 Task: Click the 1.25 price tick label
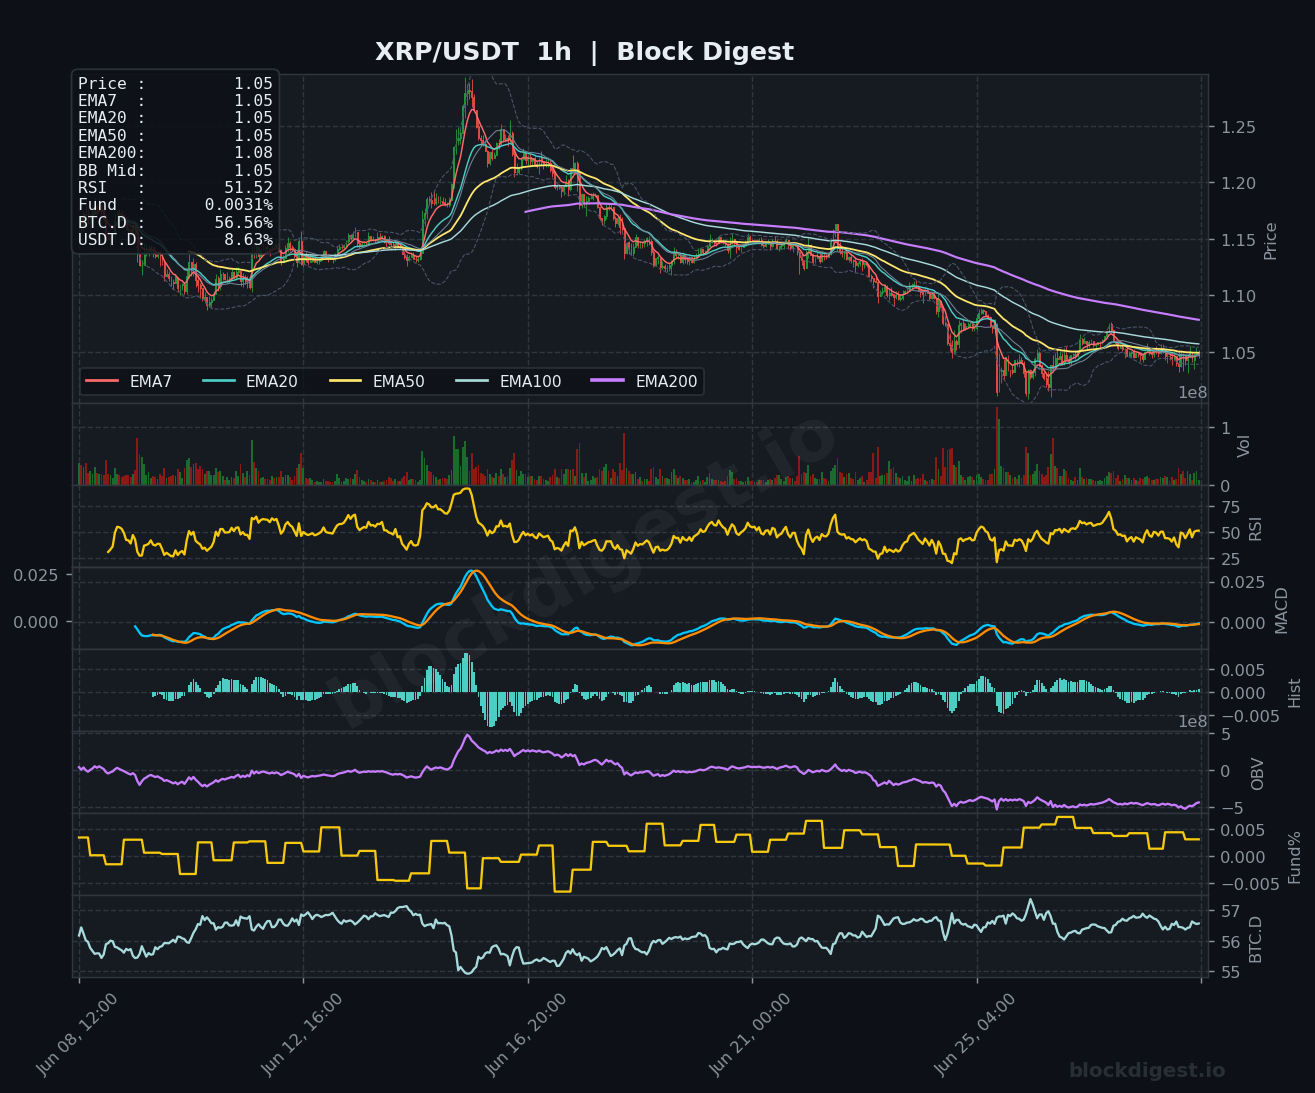point(1236,128)
